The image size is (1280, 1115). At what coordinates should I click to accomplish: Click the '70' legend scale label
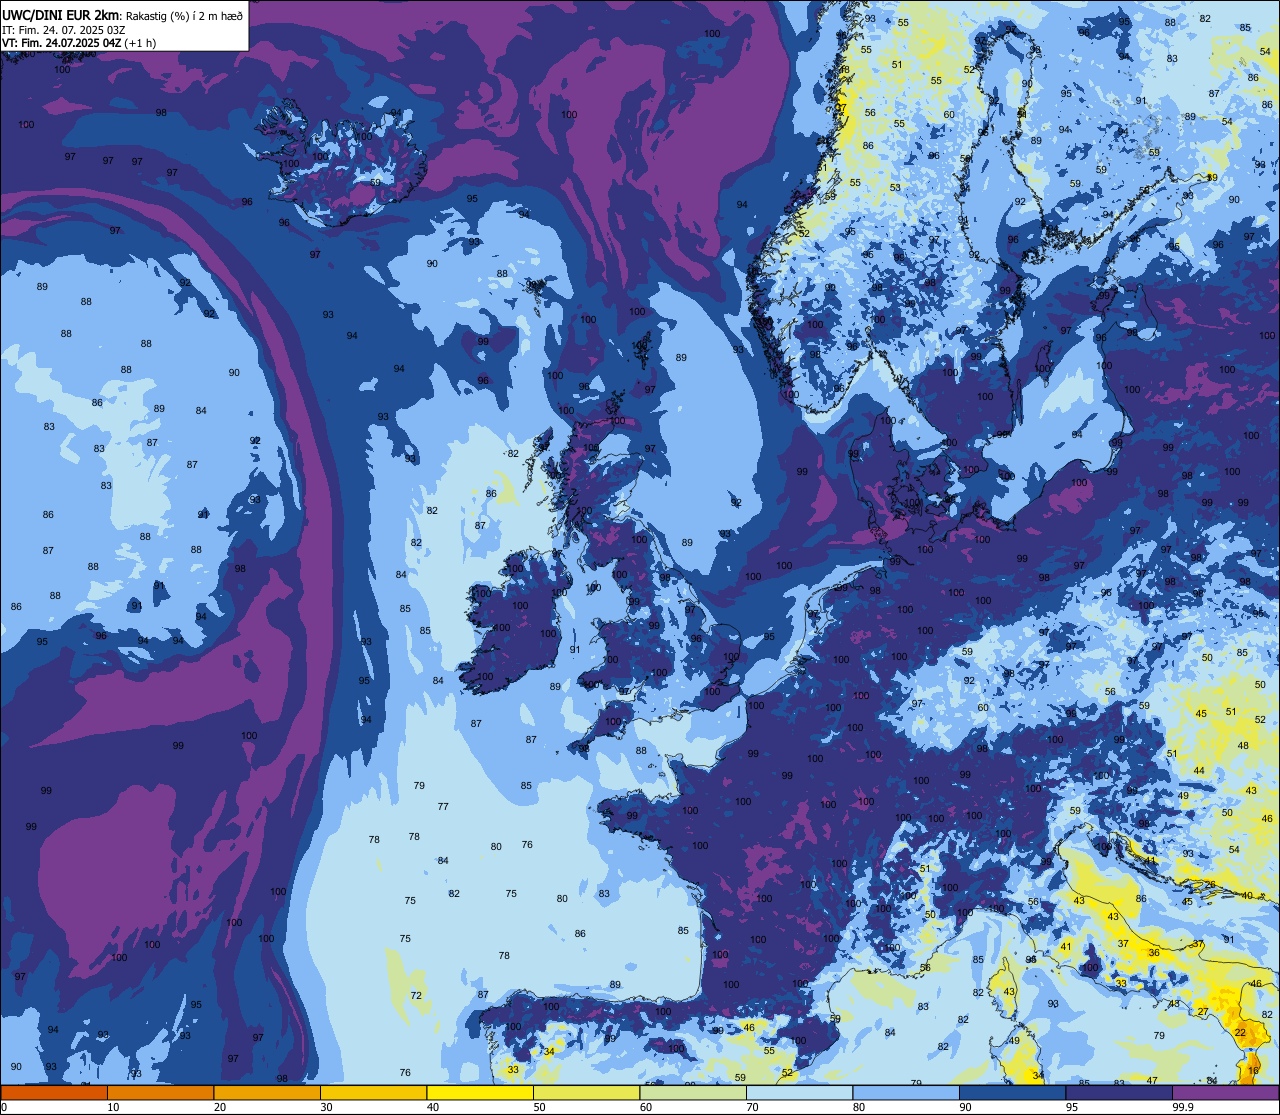coord(752,1107)
